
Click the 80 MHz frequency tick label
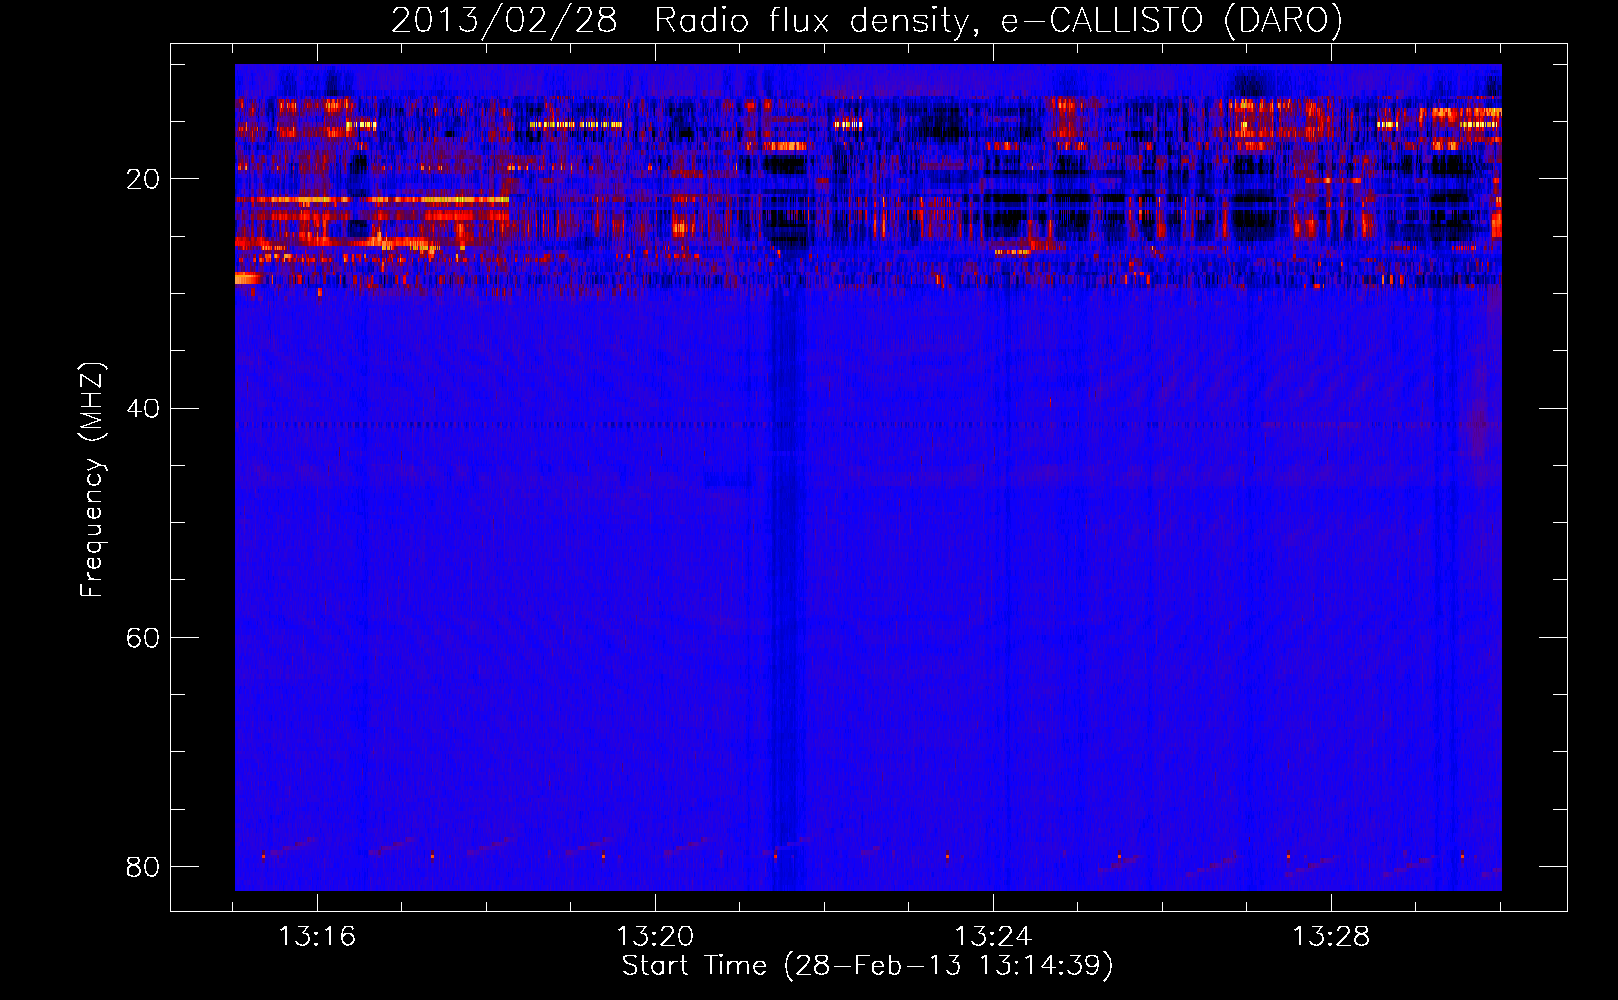(x=143, y=866)
